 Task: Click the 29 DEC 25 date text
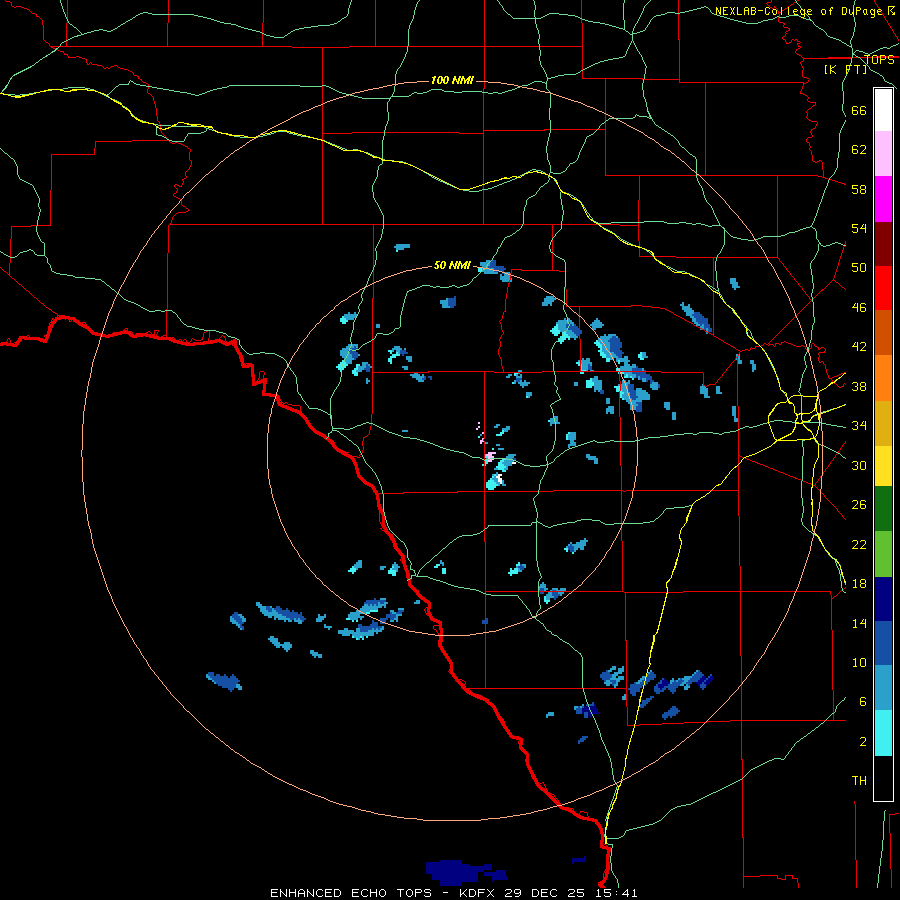tap(545, 893)
